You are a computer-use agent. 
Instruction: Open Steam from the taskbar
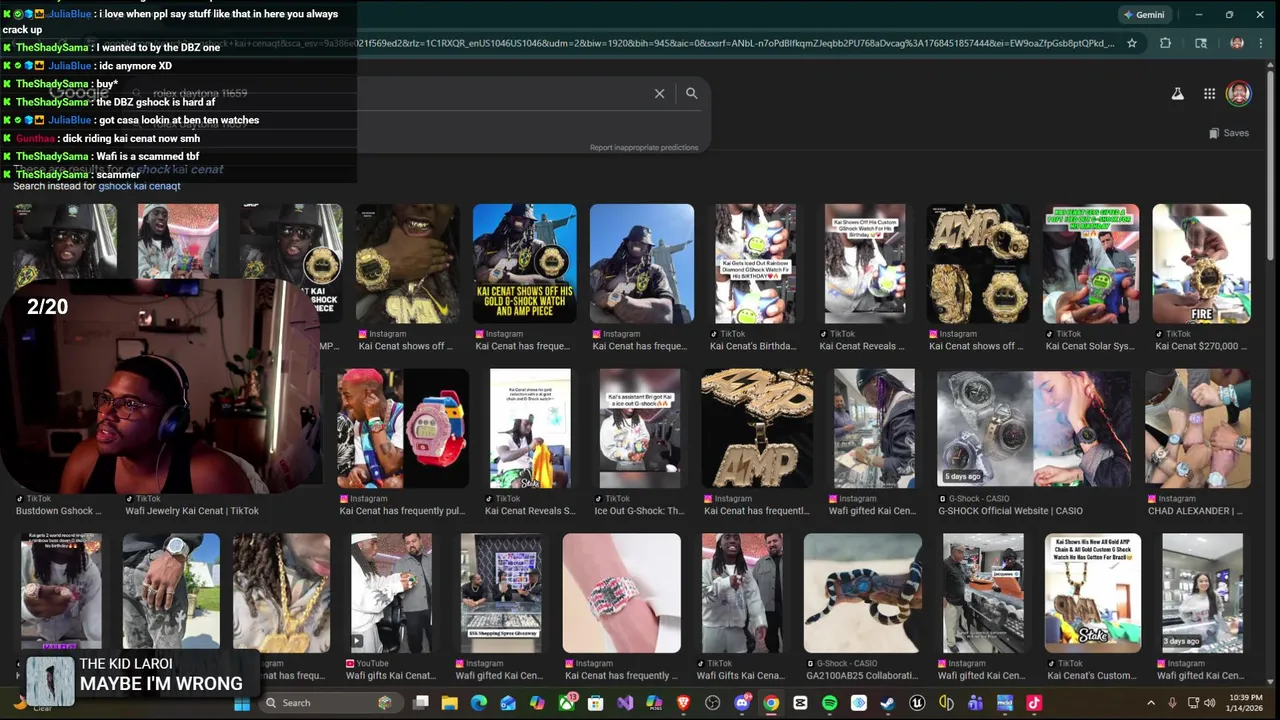coord(887,703)
